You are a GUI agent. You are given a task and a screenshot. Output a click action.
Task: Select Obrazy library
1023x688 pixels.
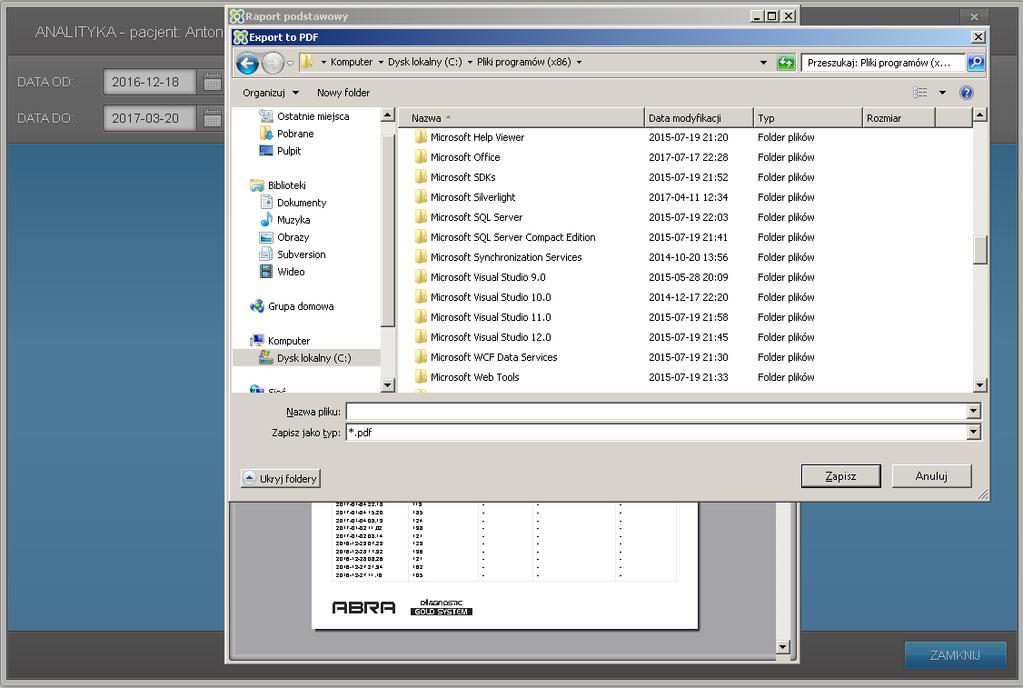pyautogui.click(x=292, y=237)
